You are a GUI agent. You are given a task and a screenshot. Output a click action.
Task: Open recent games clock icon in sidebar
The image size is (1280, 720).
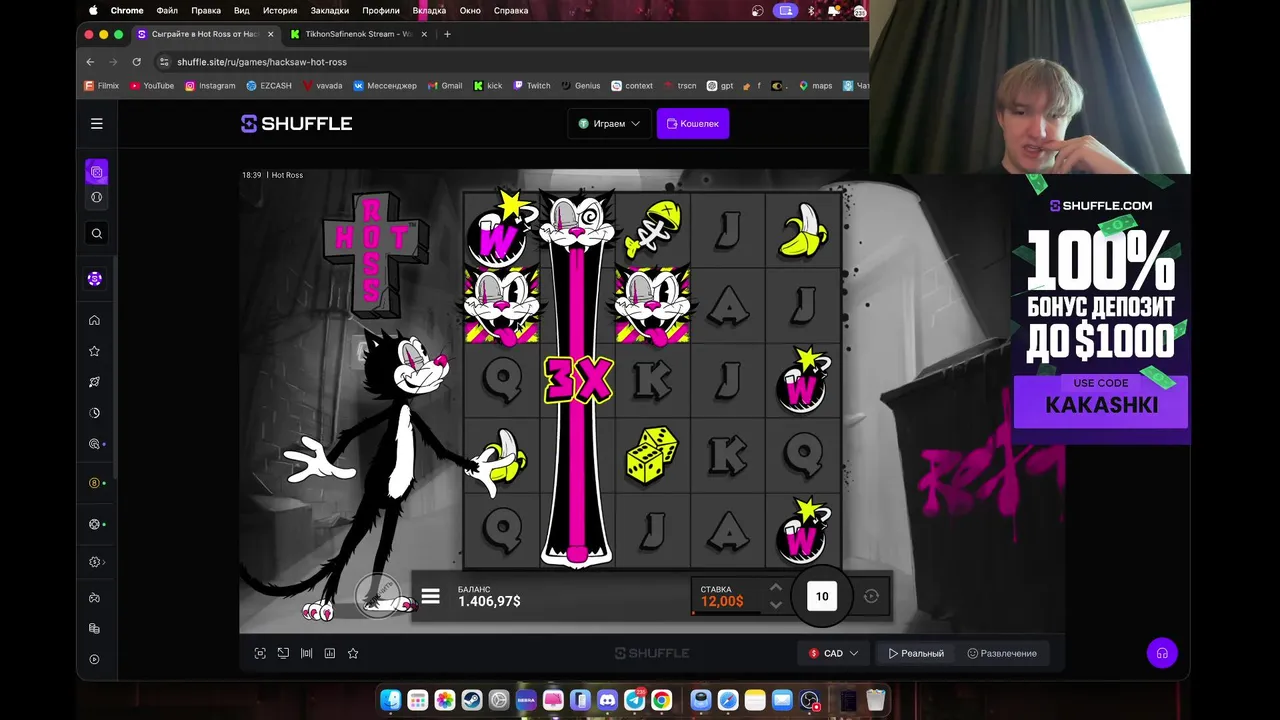tap(95, 413)
